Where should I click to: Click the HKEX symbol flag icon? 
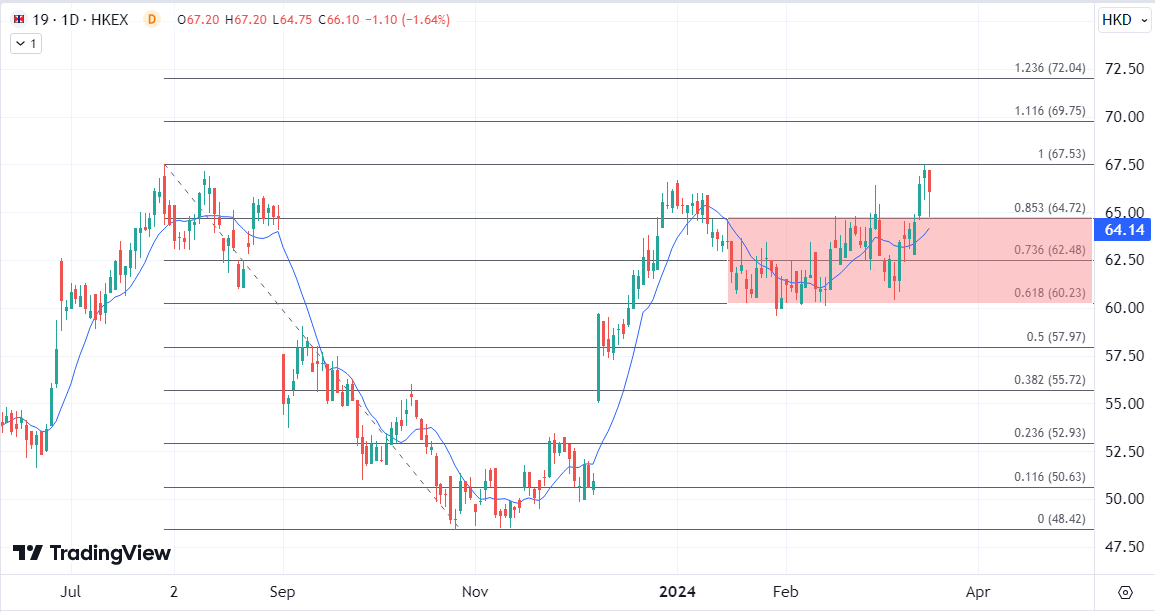pos(18,20)
